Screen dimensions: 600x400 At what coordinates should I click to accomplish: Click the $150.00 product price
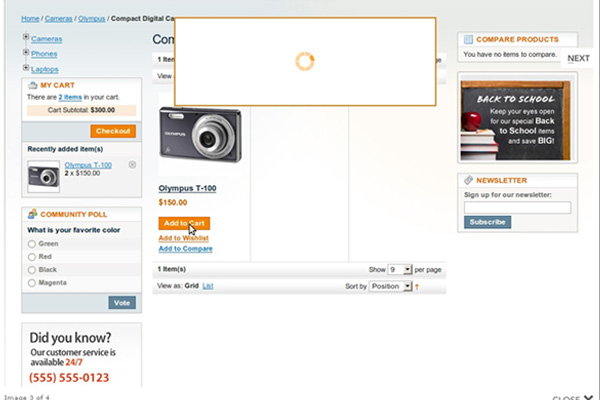click(x=173, y=202)
